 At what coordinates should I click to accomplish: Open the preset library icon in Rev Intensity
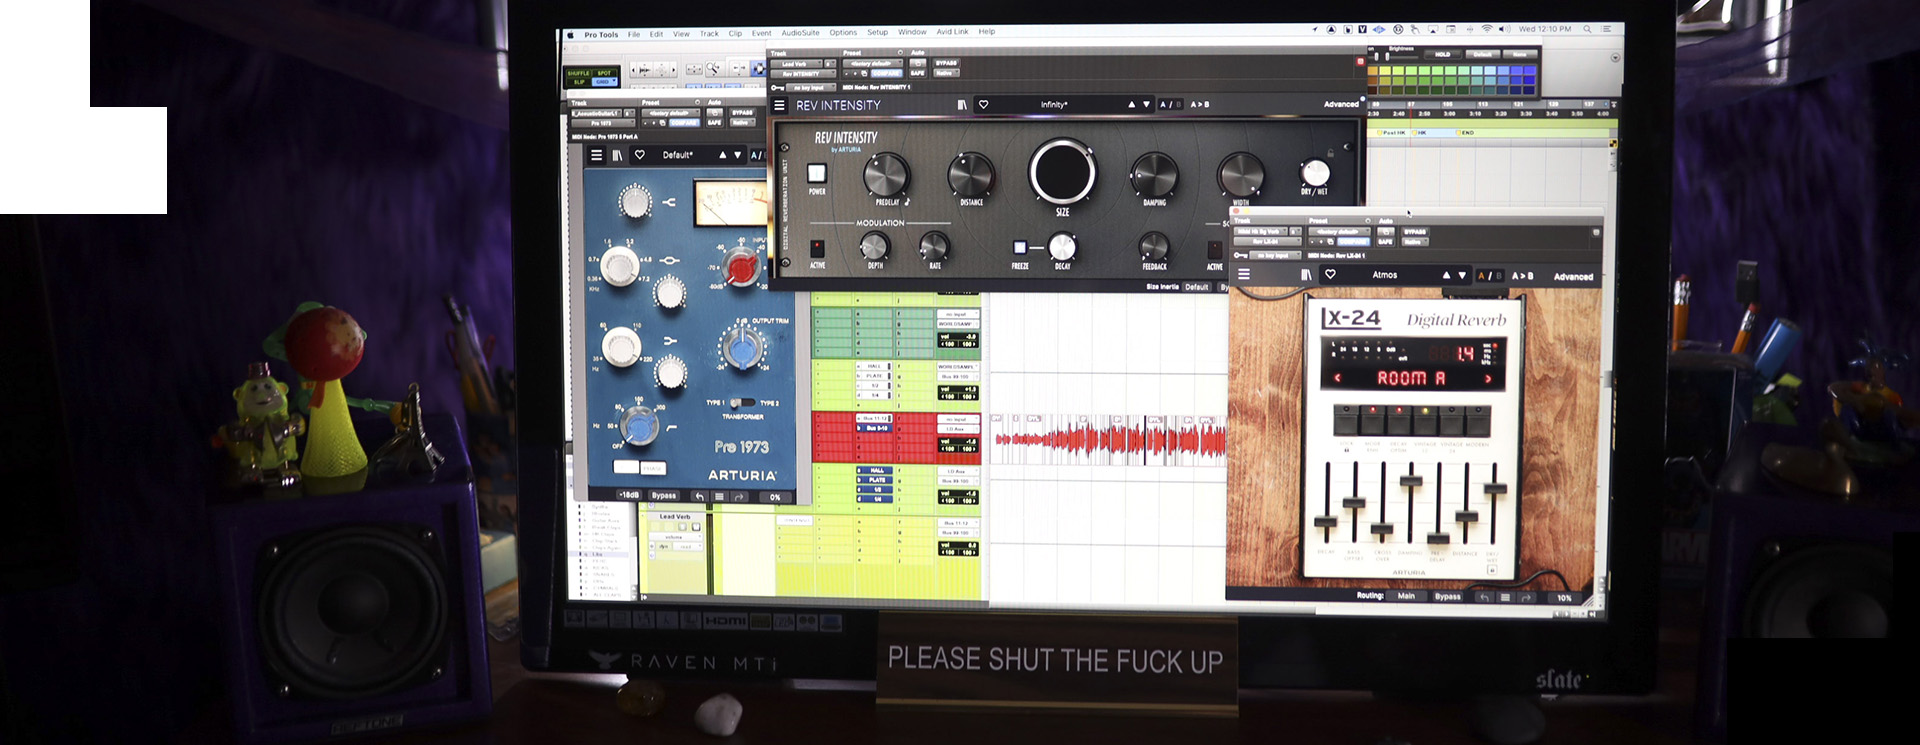(962, 105)
